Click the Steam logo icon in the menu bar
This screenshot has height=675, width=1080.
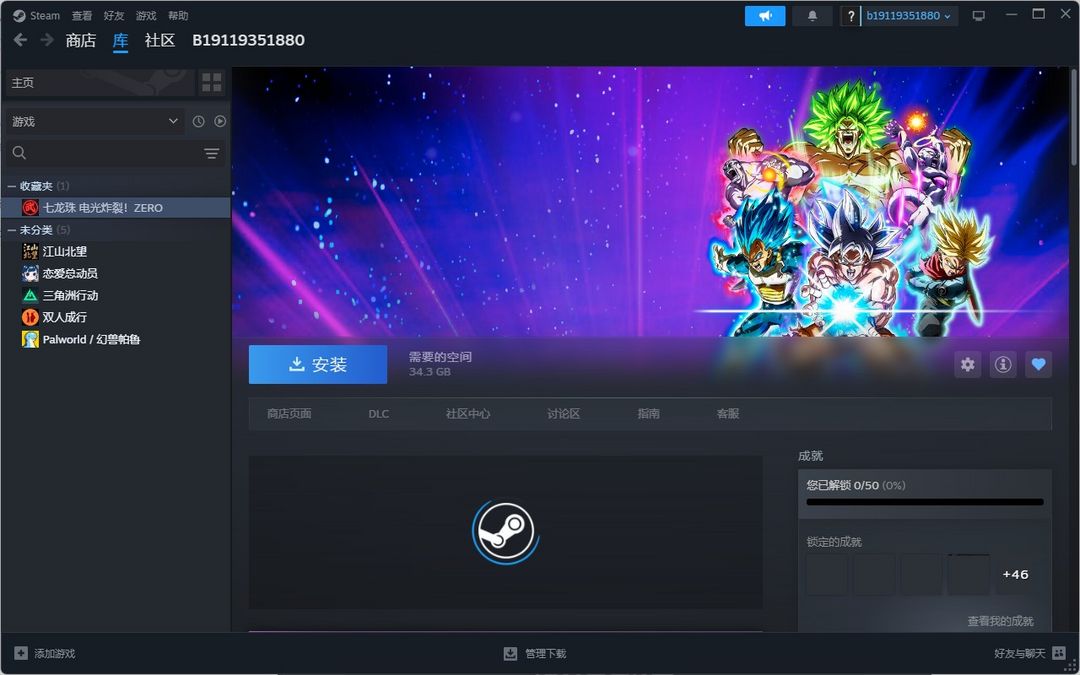[19, 15]
